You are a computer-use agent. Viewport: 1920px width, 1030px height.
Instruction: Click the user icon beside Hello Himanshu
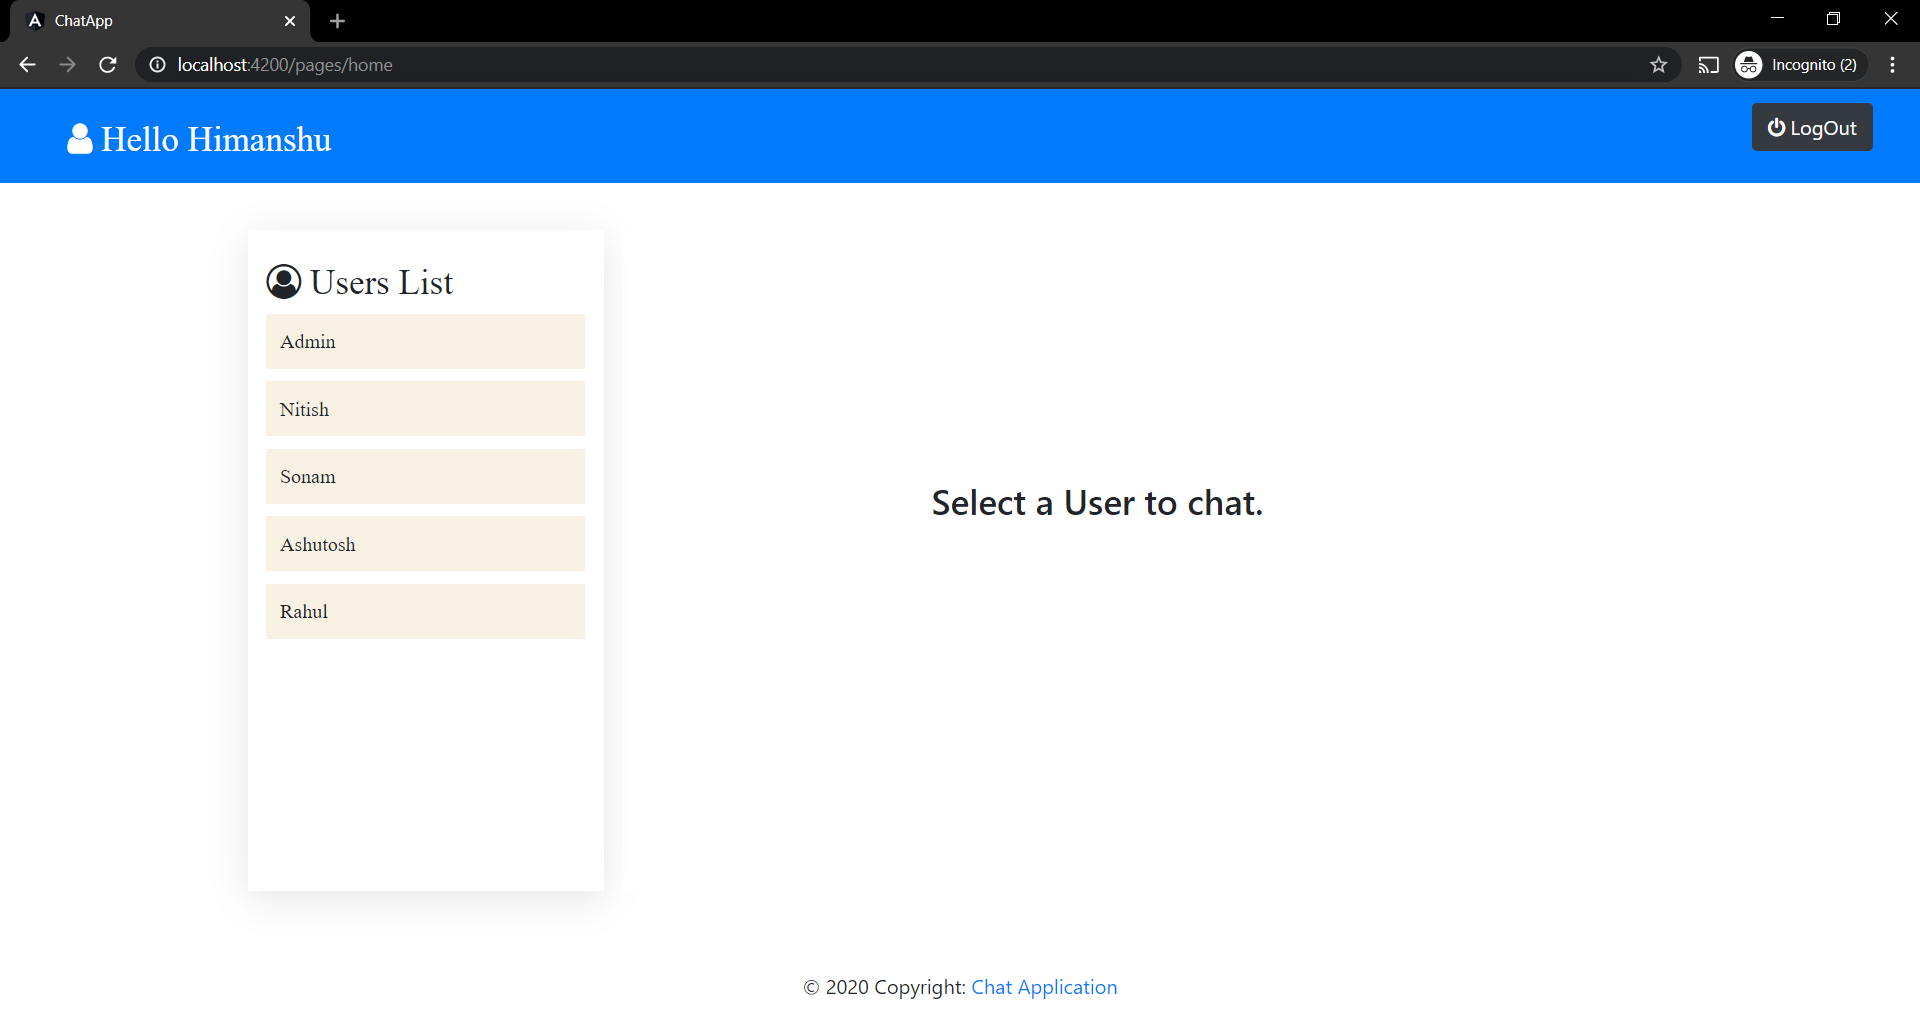click(80, 139)
